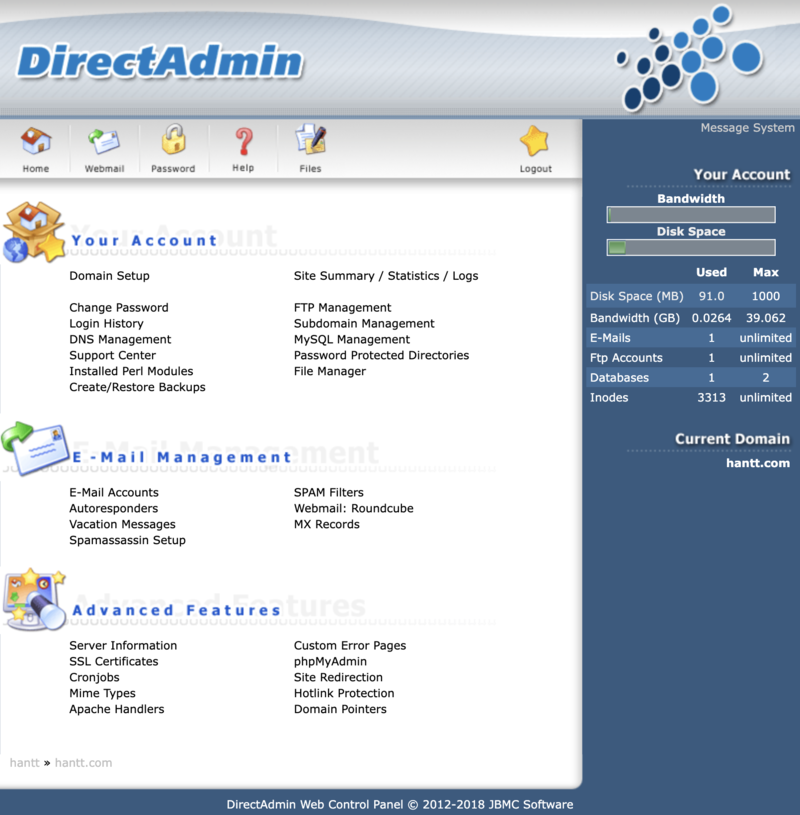This screenshot has height=815, width=800.
Task: Click E-Mail Management section heading
Action: pyautogui.click(x=181, y=457)
